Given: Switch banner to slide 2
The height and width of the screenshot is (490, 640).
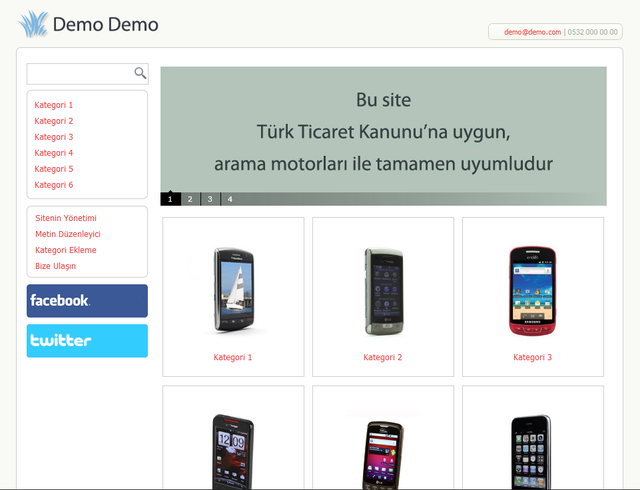Looking at the screenshot, I should coord(190,199).
